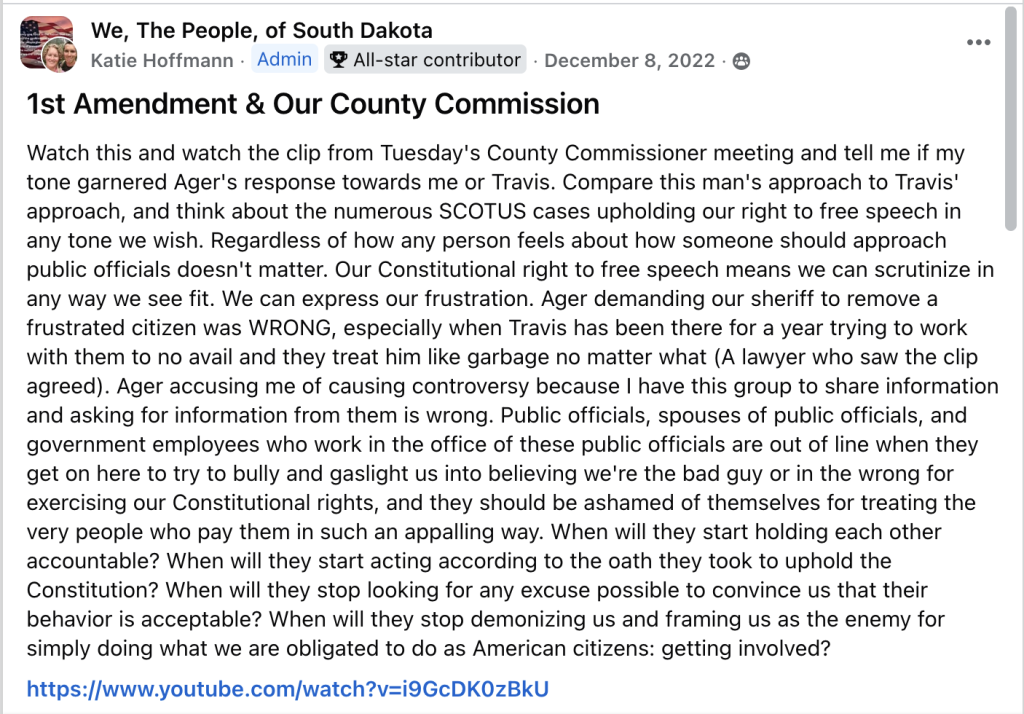Viewport: 1024px width, 714px height.
Task: Click the group audience icon beside the date
Action: pyautogui.click(x=742, y=61)
